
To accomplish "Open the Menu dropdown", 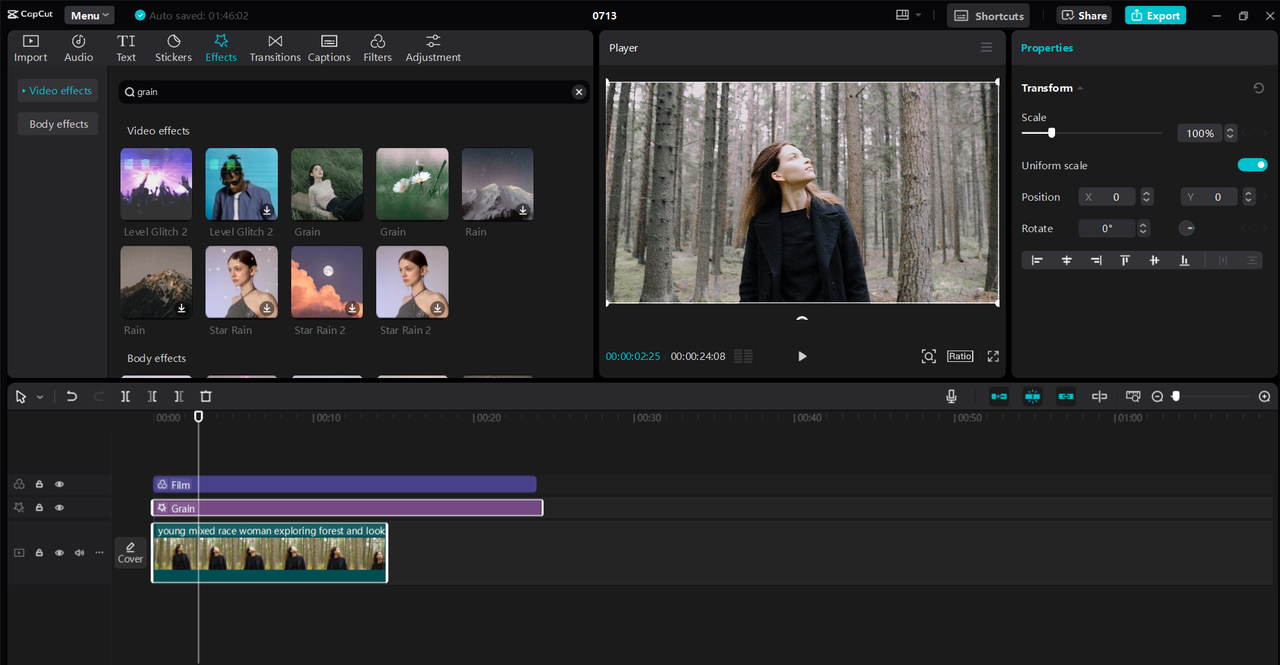I will click(89, 15).
